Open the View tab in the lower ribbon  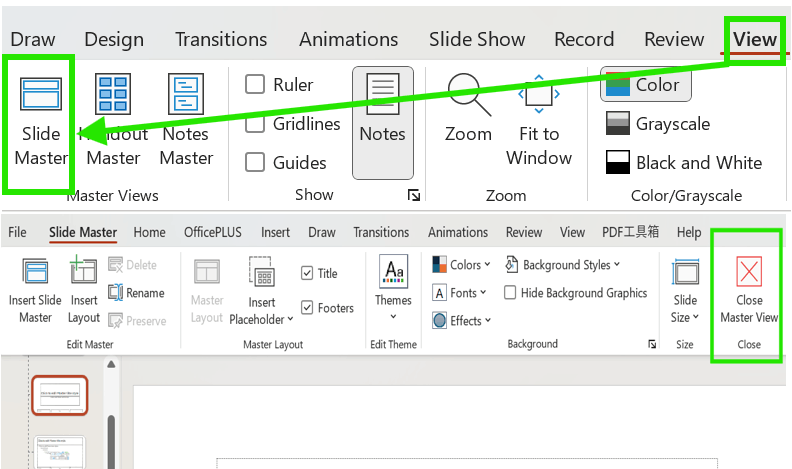572,232
